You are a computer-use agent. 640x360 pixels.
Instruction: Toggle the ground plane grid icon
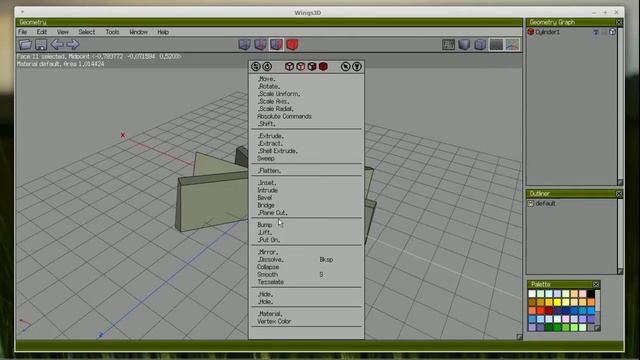click(448, 44)
